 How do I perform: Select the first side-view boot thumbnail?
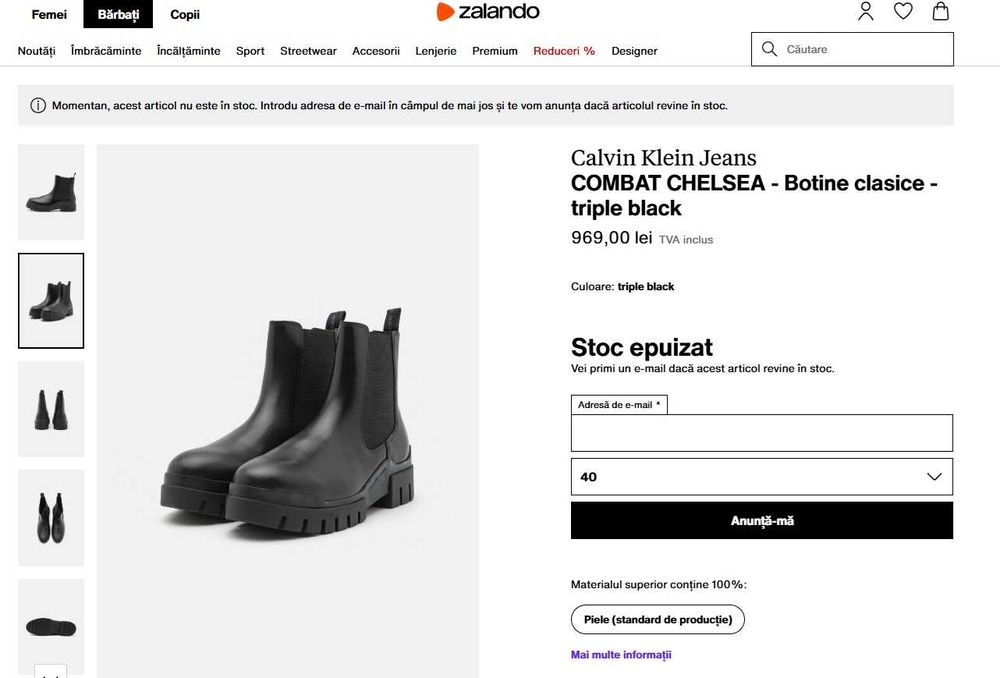click(51, 193)
